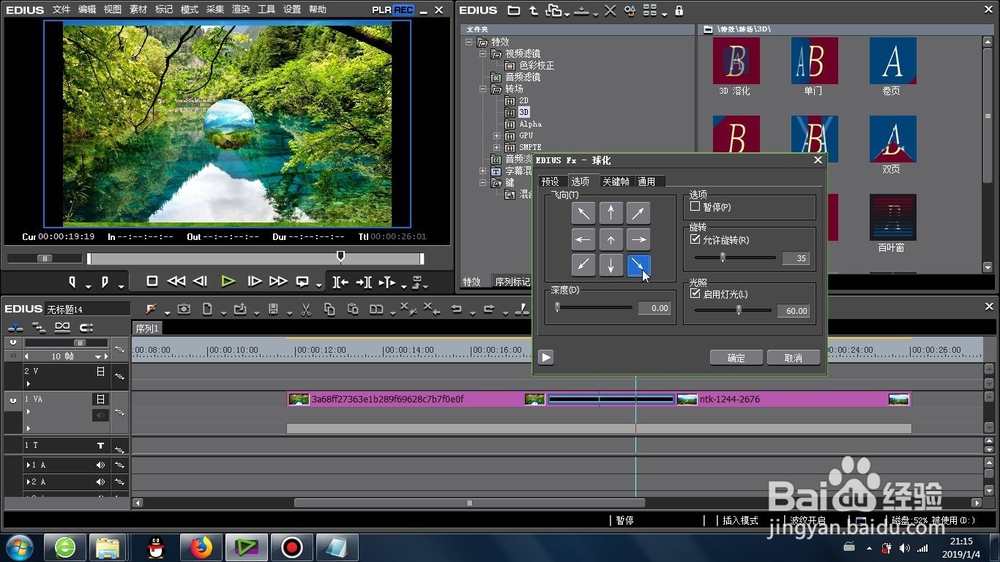Adjust the 深度(D) depth slider handle

557,307
